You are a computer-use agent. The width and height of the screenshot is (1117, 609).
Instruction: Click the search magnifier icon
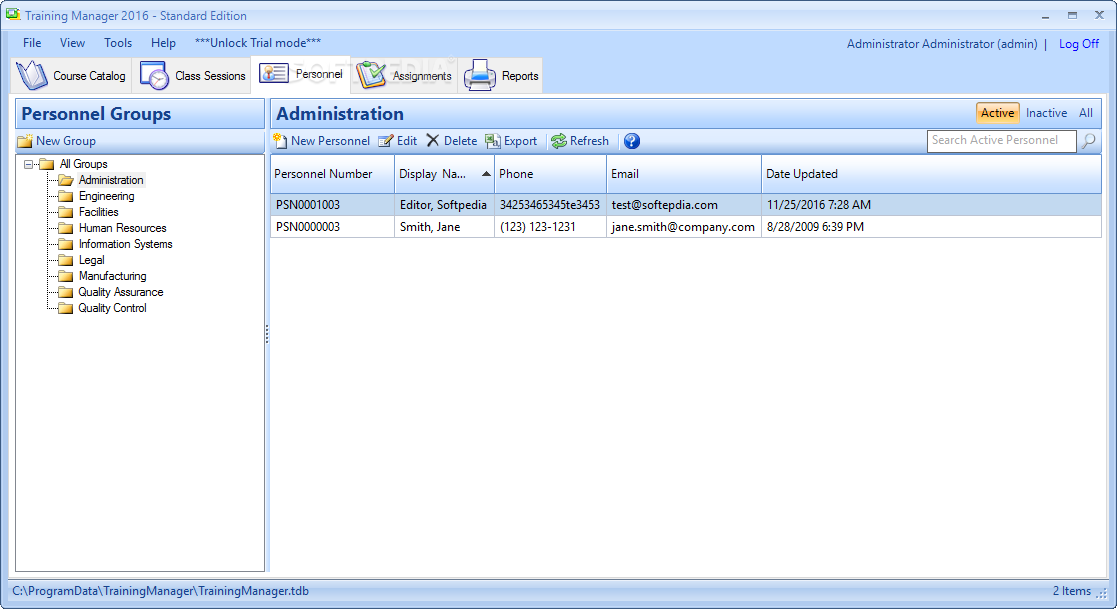(1089, 141)
